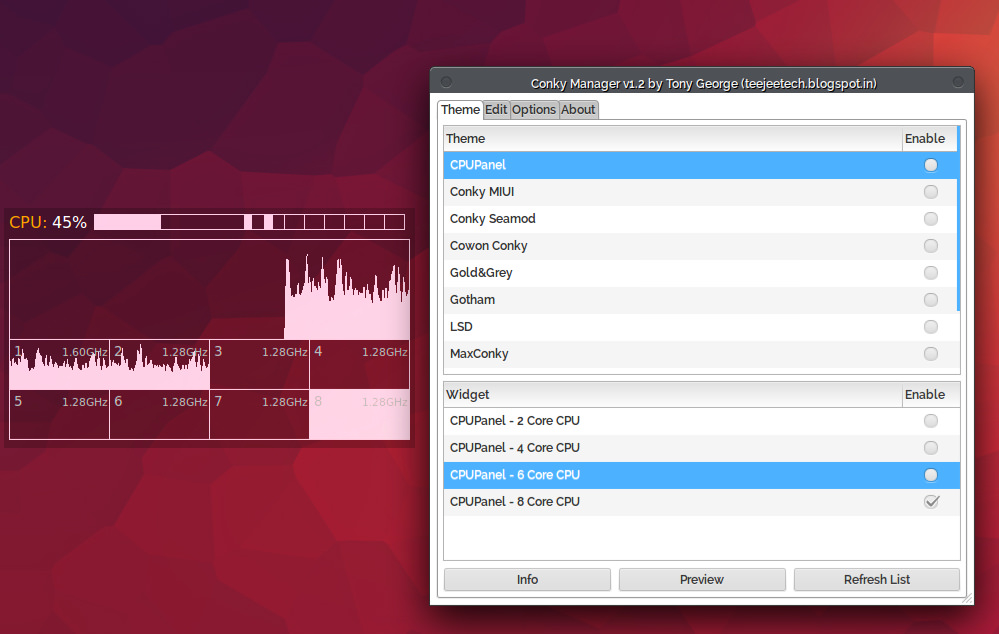The width and height of the screenshot is (999, 634).
Task: Click the window button at title bar left
Action: [446, 83]
